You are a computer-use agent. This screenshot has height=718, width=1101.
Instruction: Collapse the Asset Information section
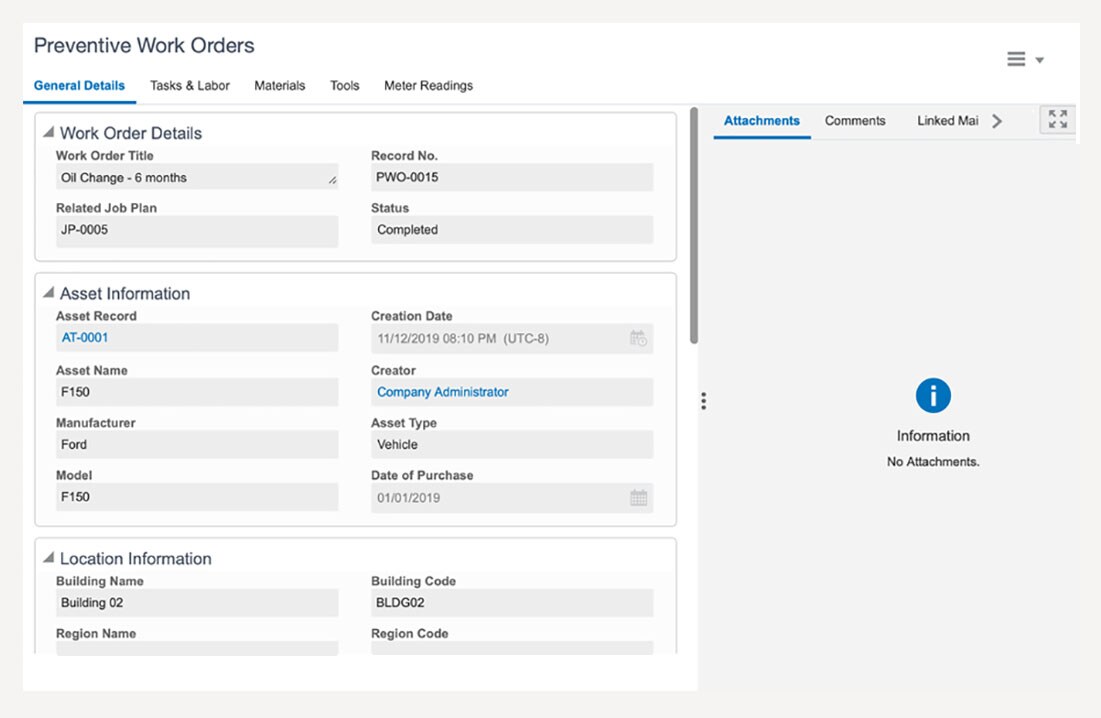[48, 293]
